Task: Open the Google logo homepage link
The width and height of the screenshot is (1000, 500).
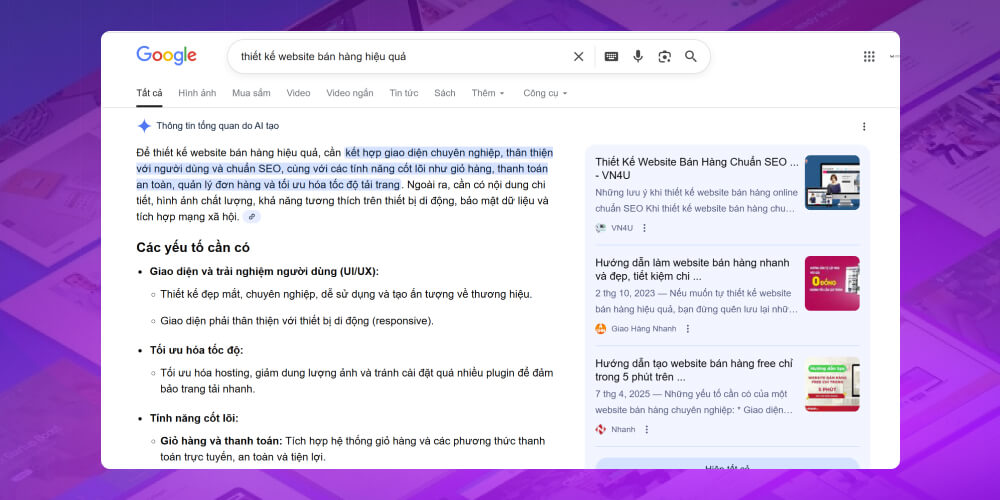Action: click(x=166, y=56)
